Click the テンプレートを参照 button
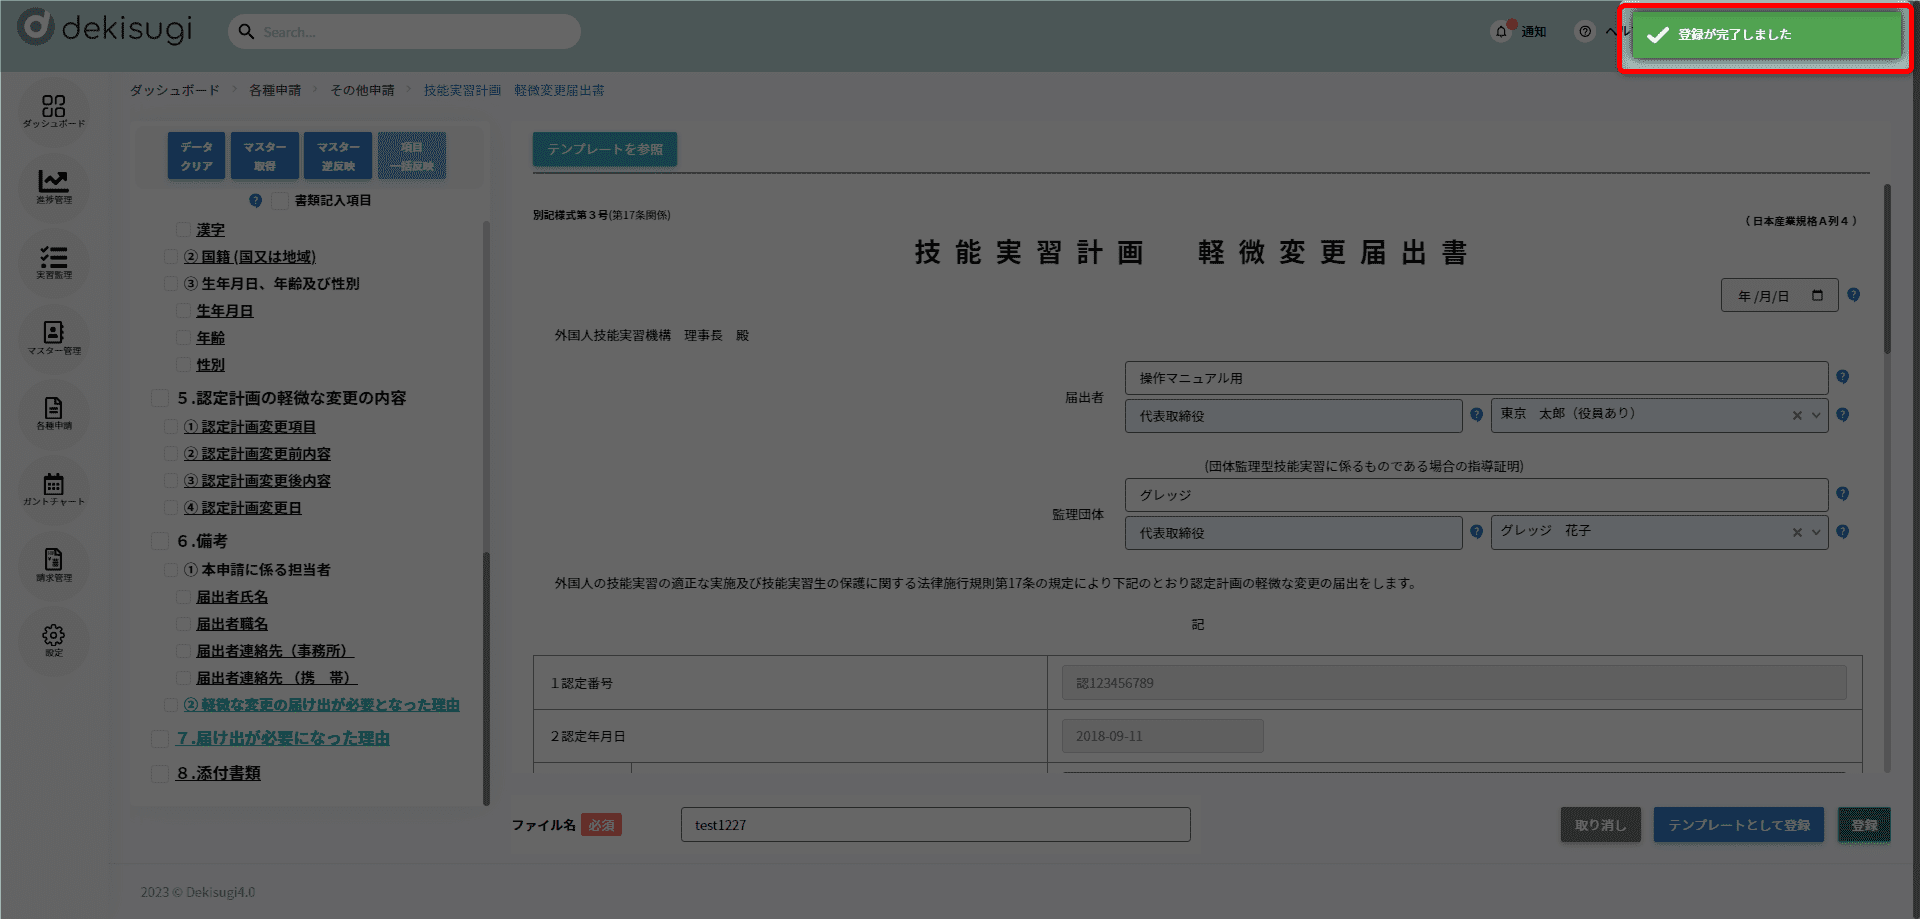Viewport: 1920px width, 919px height. pos(605,149)
